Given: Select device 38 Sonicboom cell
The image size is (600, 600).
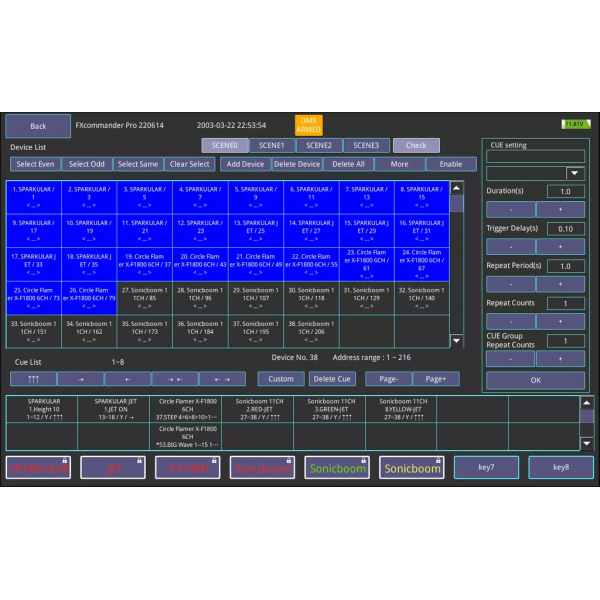Looking at the screenshot, I should coord(311,331).
